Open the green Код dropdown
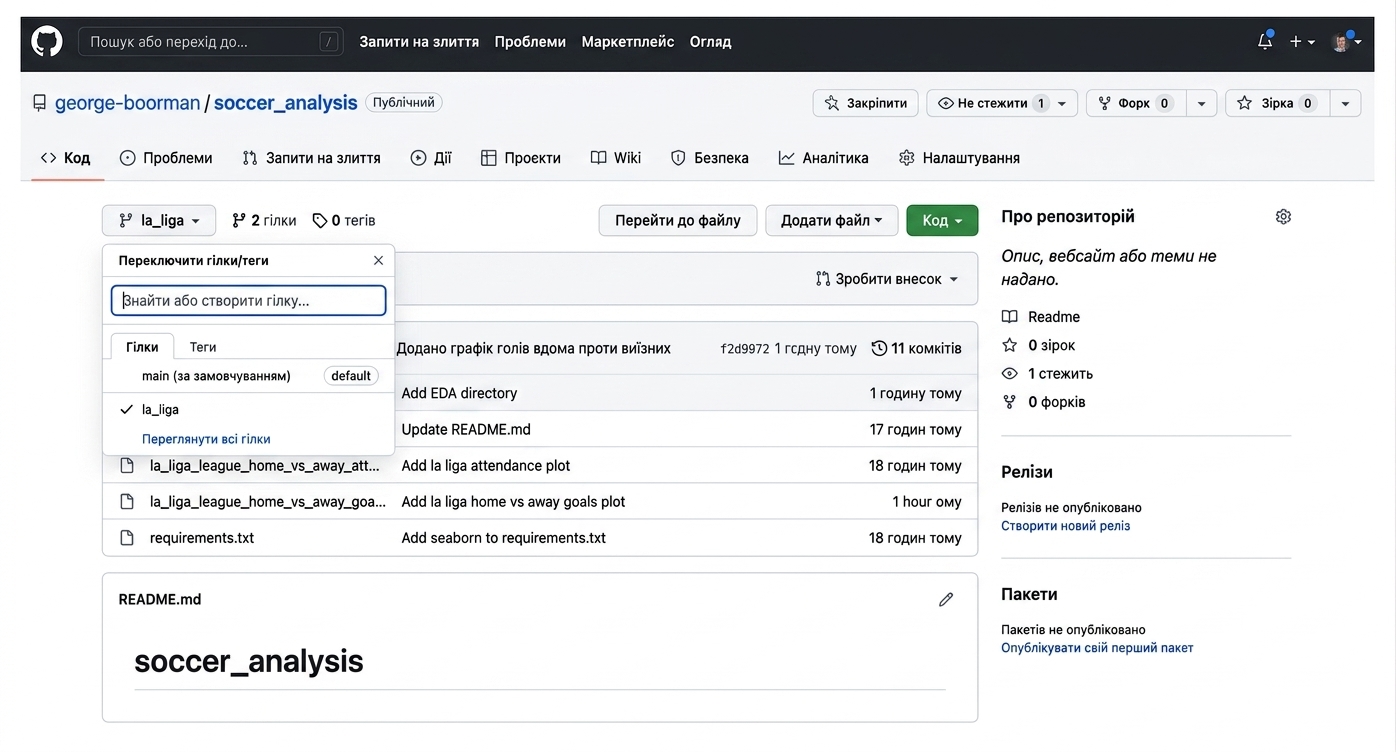 coord(942,220)
